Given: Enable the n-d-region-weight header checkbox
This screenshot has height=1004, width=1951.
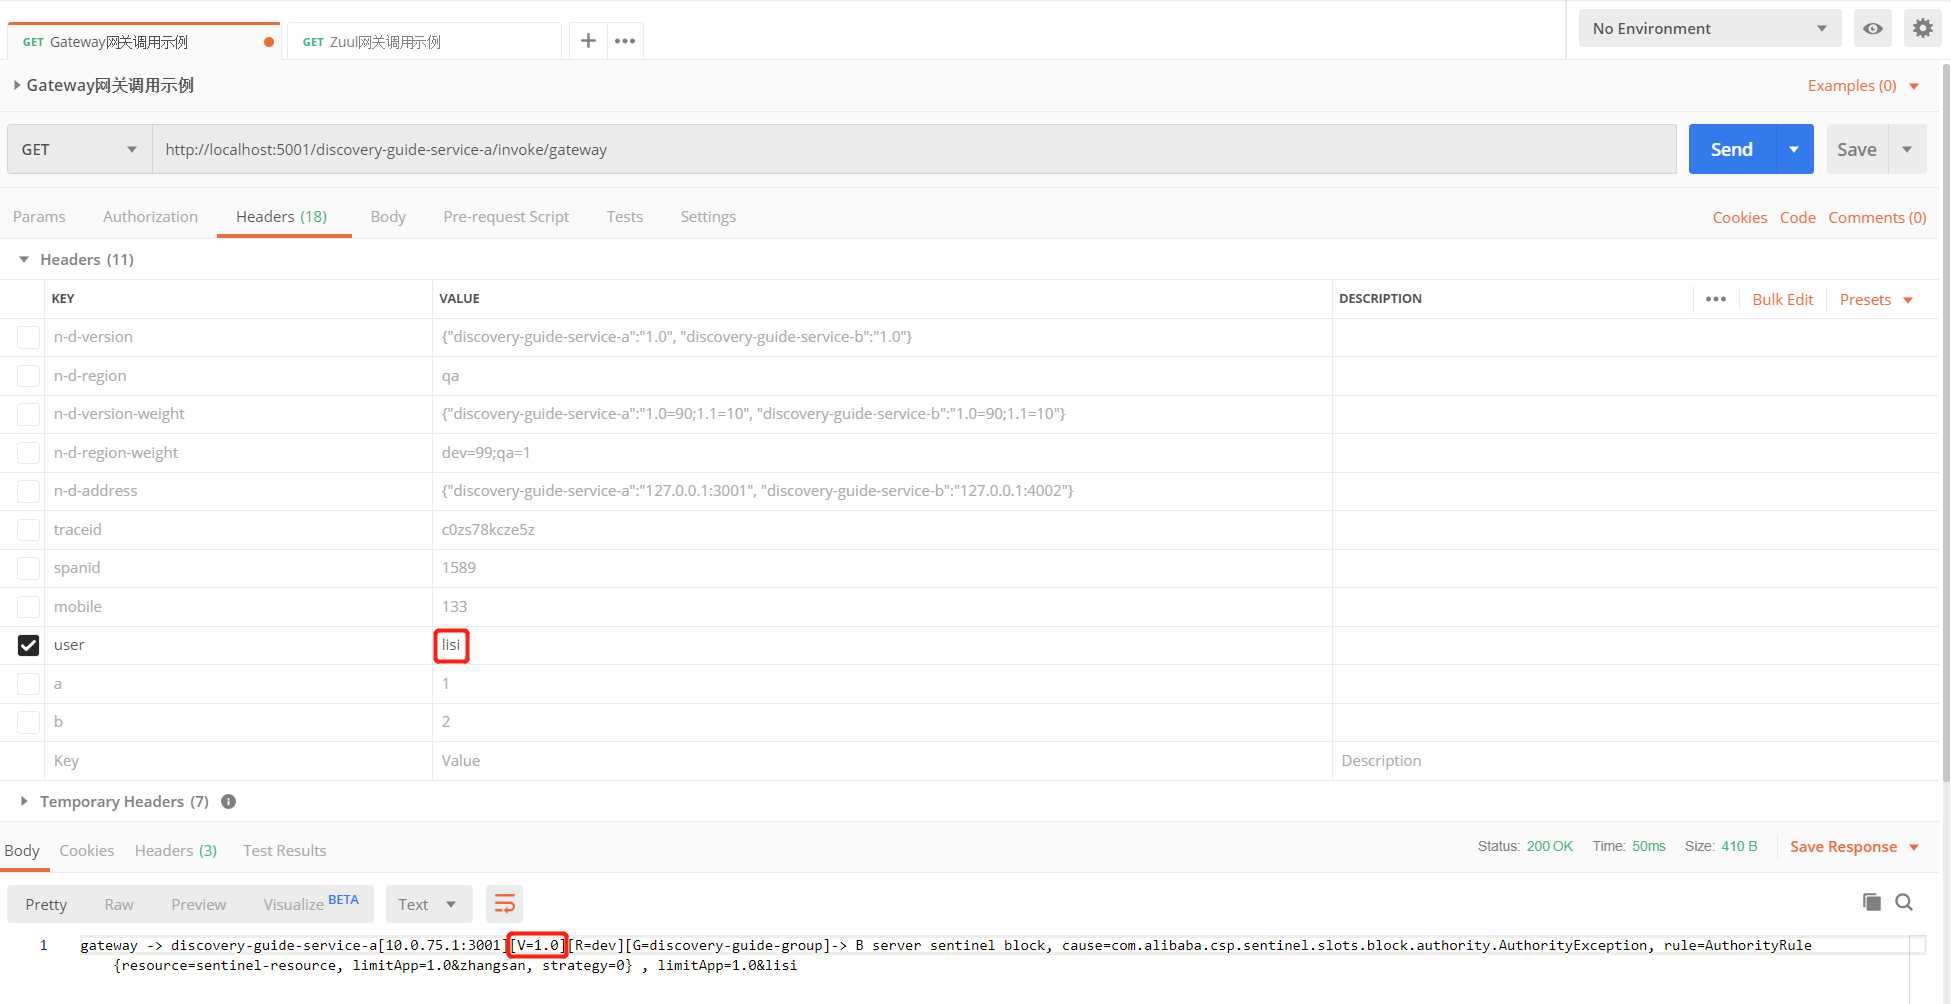Looking at the screenshot, I should click(28, 453).
